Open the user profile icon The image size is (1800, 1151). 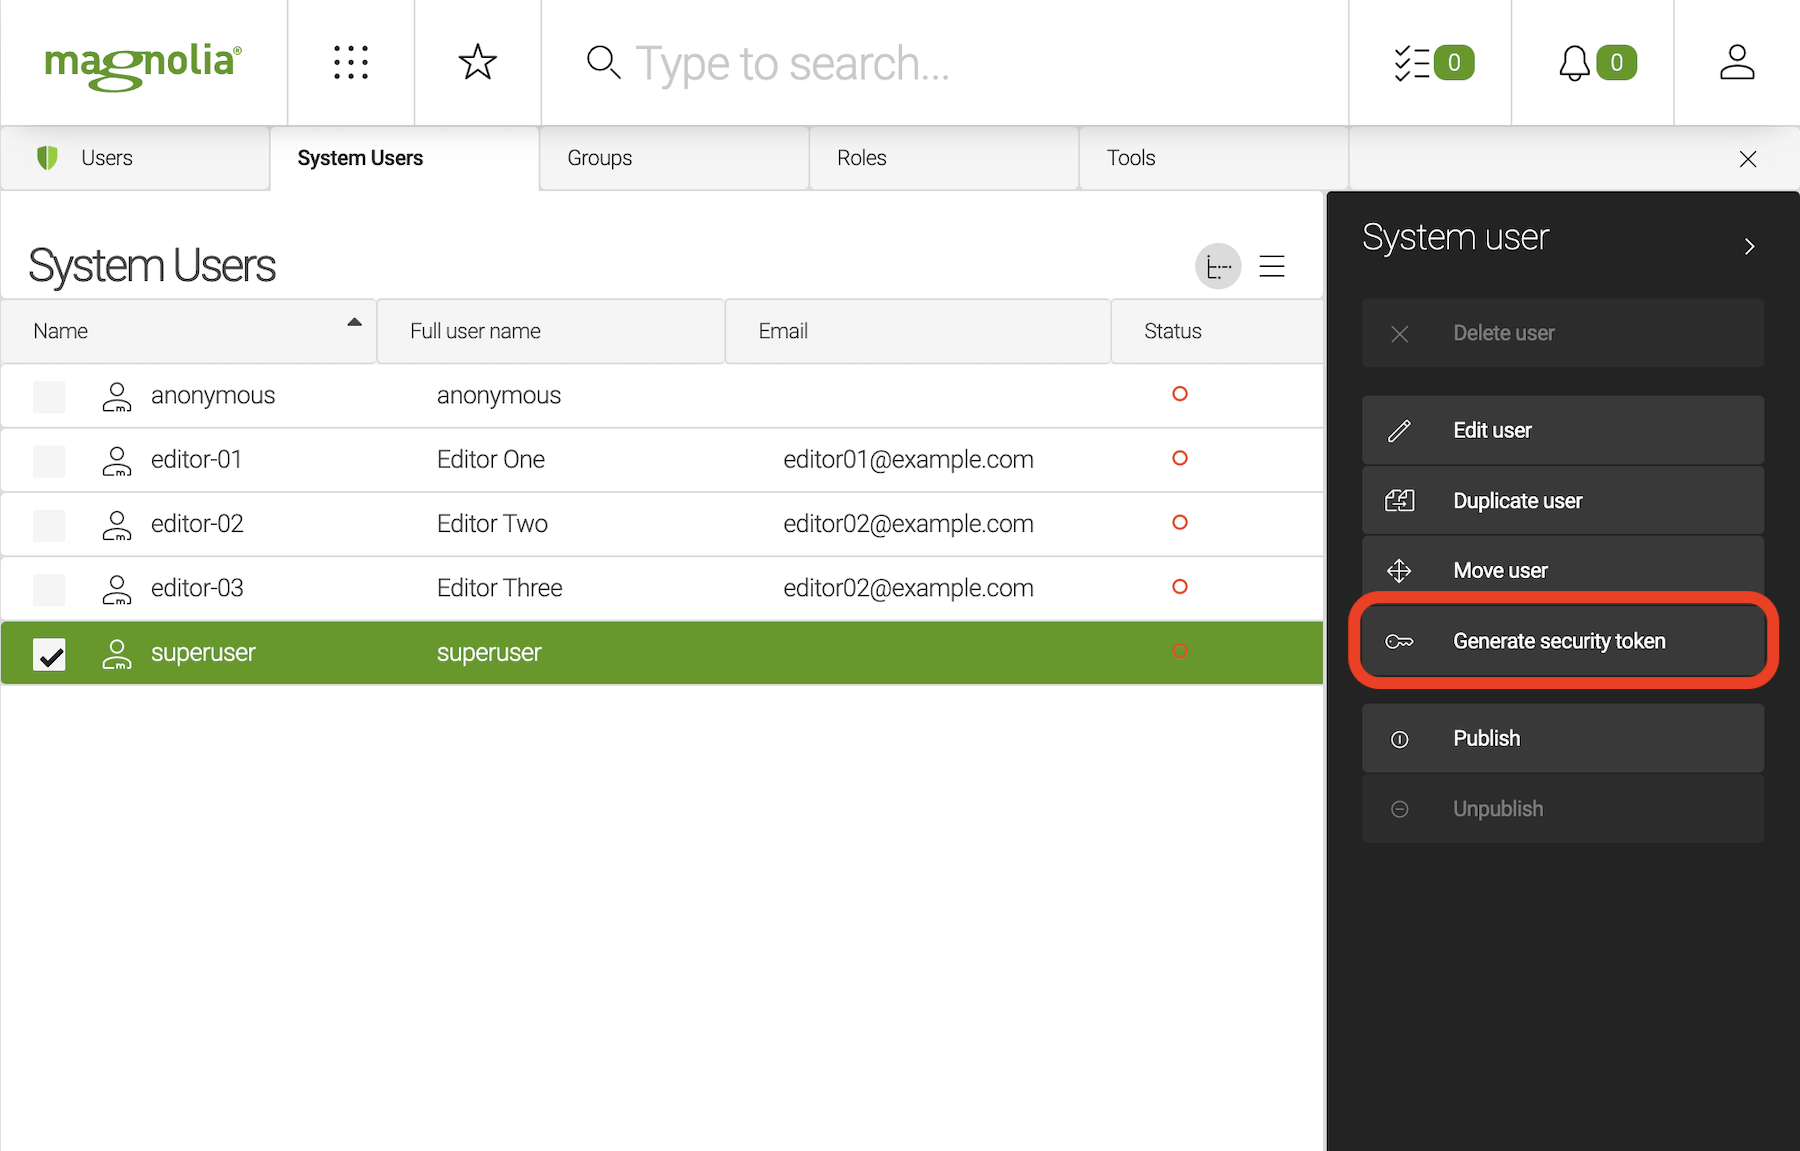1736,62
